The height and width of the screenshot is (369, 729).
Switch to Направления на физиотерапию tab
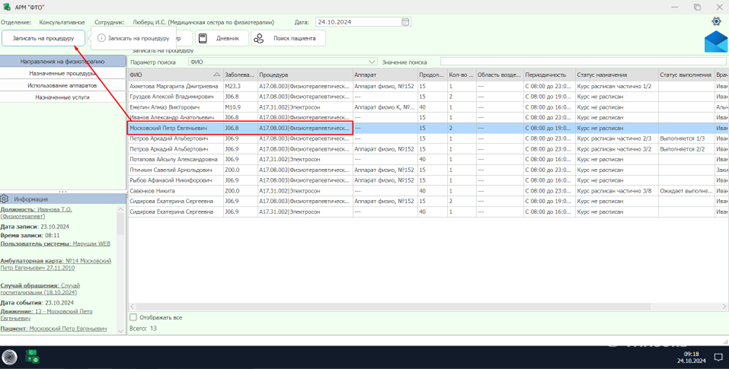tap(63, 61)
